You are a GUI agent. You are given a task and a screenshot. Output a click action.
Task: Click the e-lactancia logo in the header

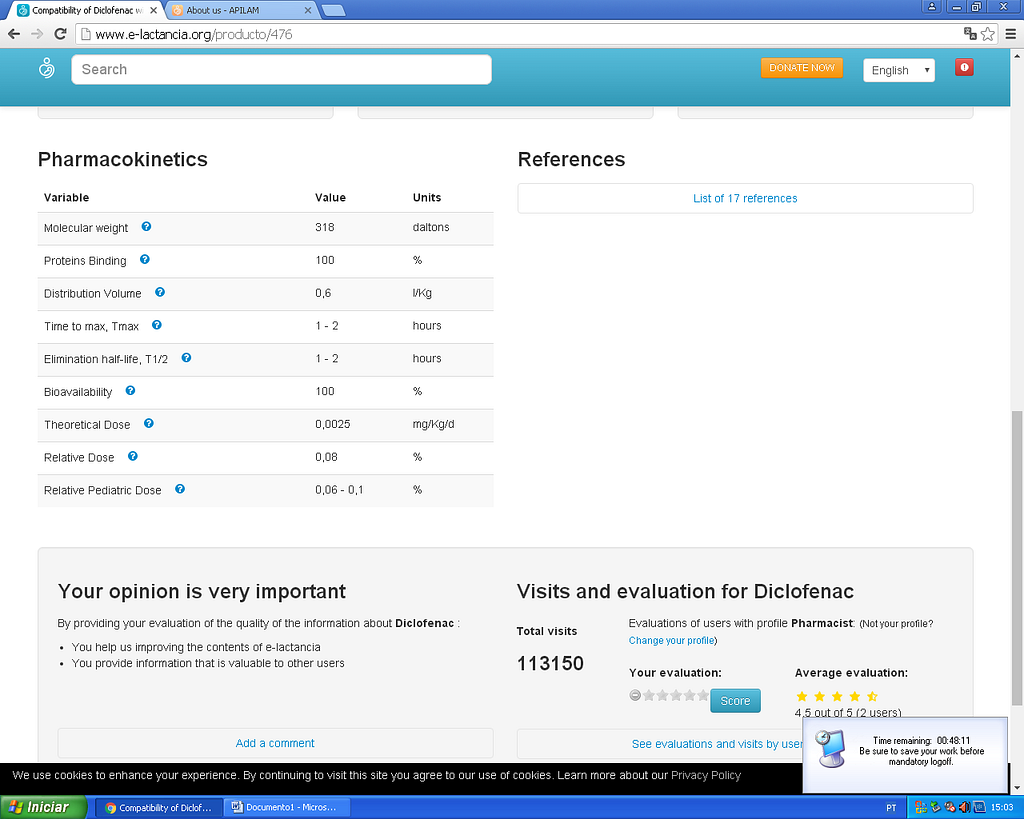tap(46, 68)
